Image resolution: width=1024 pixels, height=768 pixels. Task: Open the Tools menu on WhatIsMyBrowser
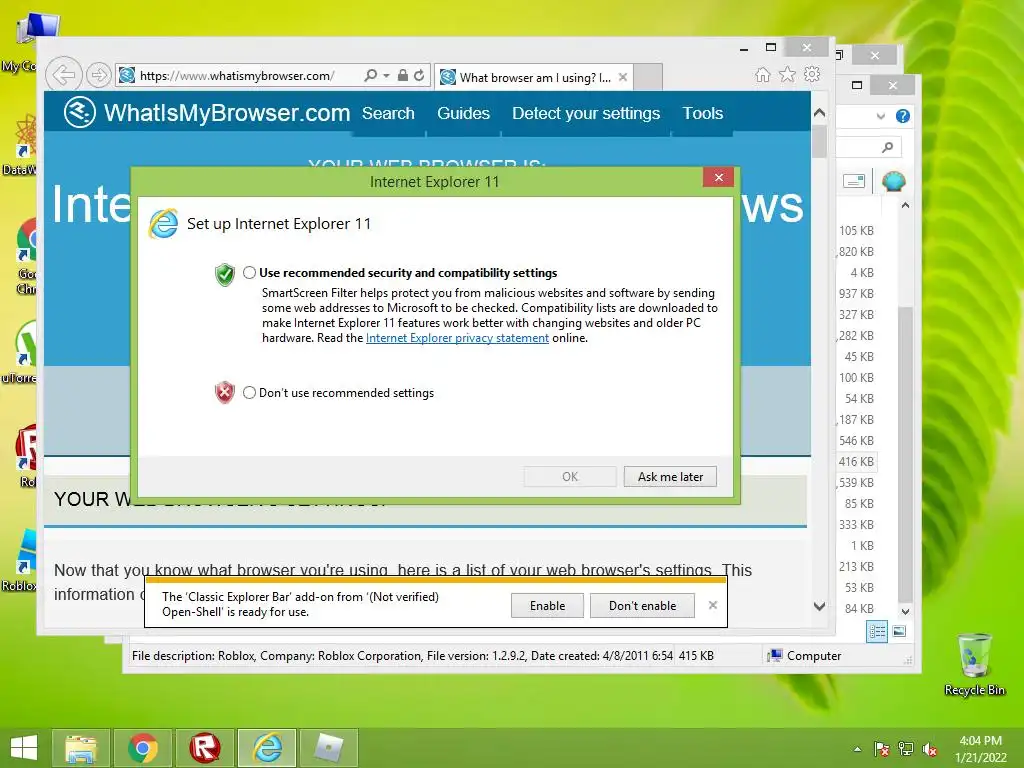coord(703,113)
